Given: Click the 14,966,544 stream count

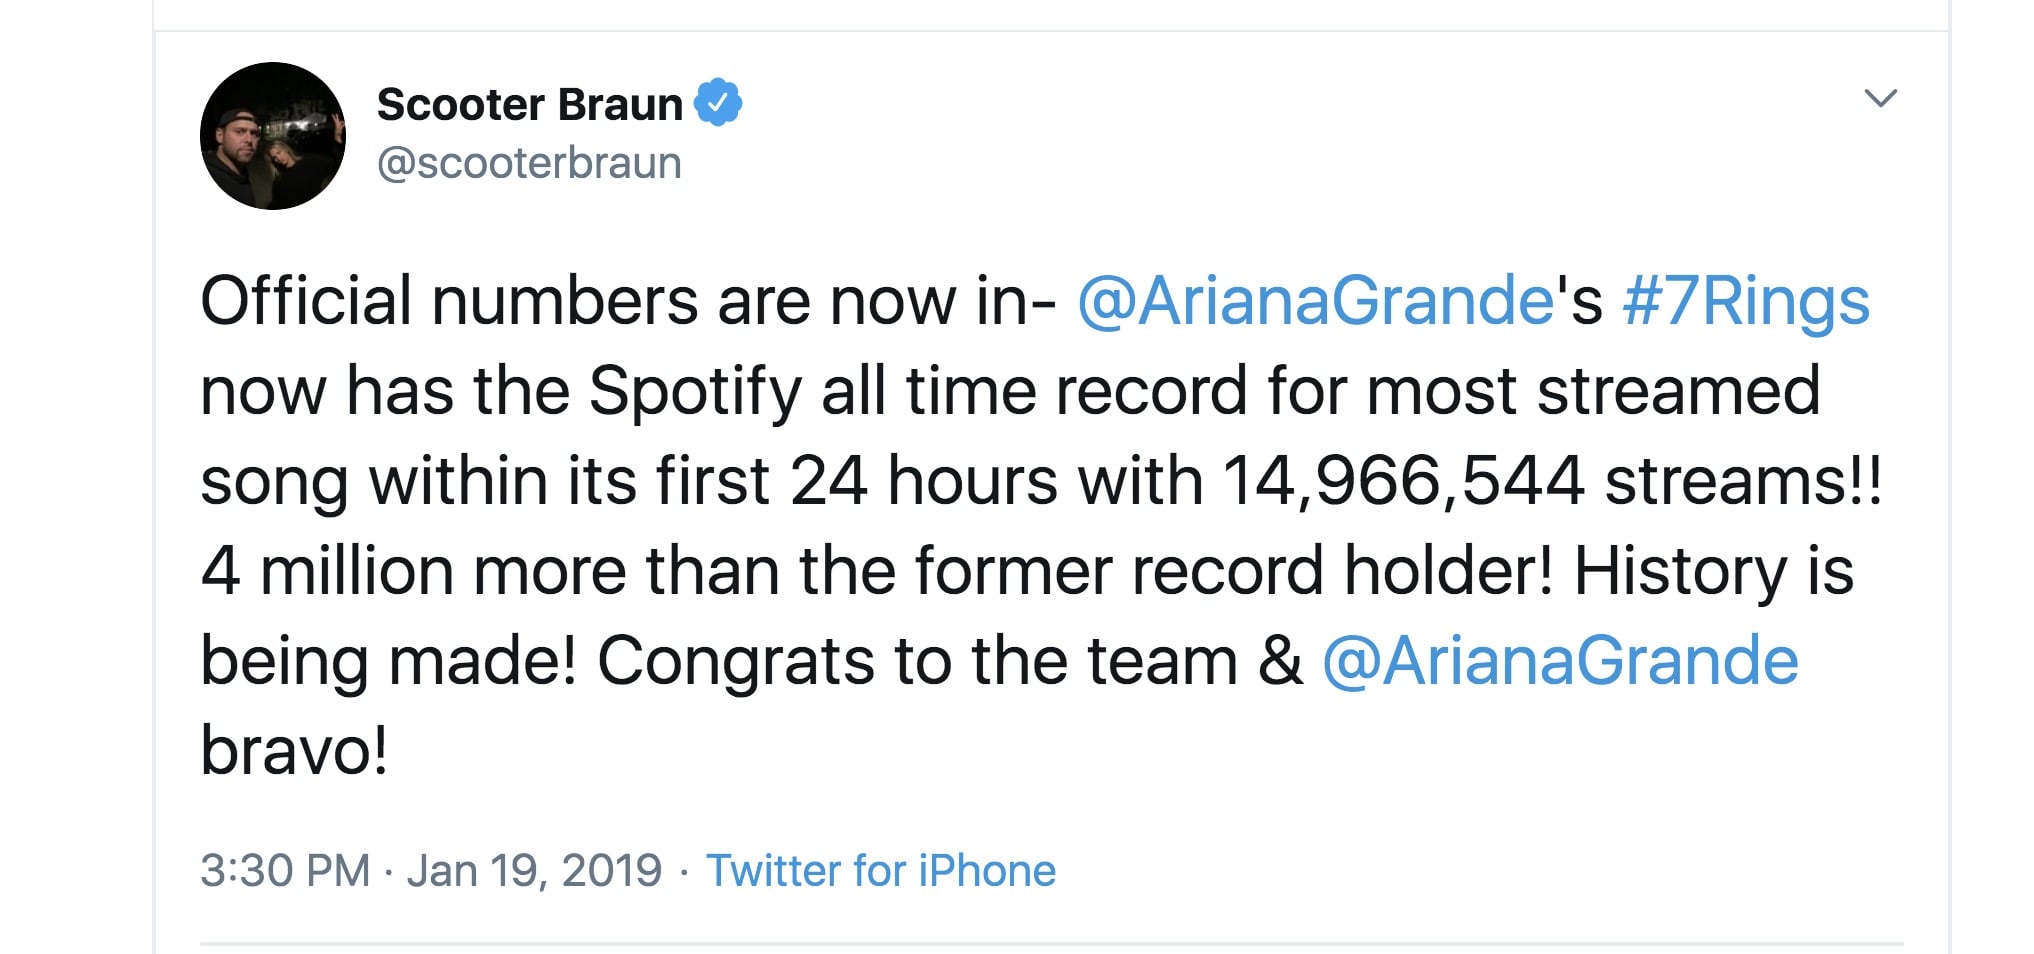Looking at the screenshot, I should point(1403,481).
